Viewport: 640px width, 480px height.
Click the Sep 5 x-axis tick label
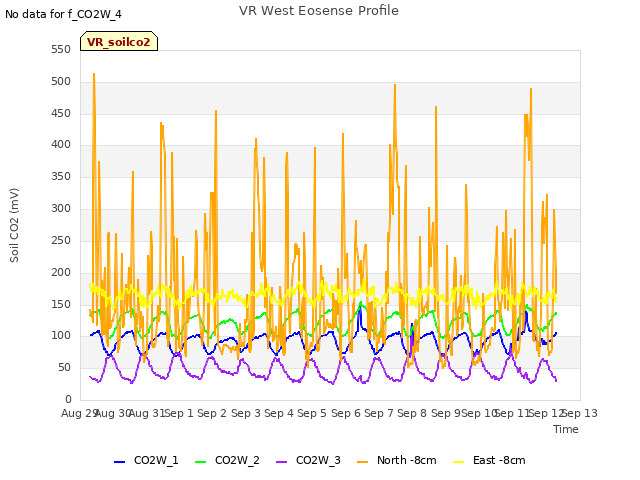point(312,413)
